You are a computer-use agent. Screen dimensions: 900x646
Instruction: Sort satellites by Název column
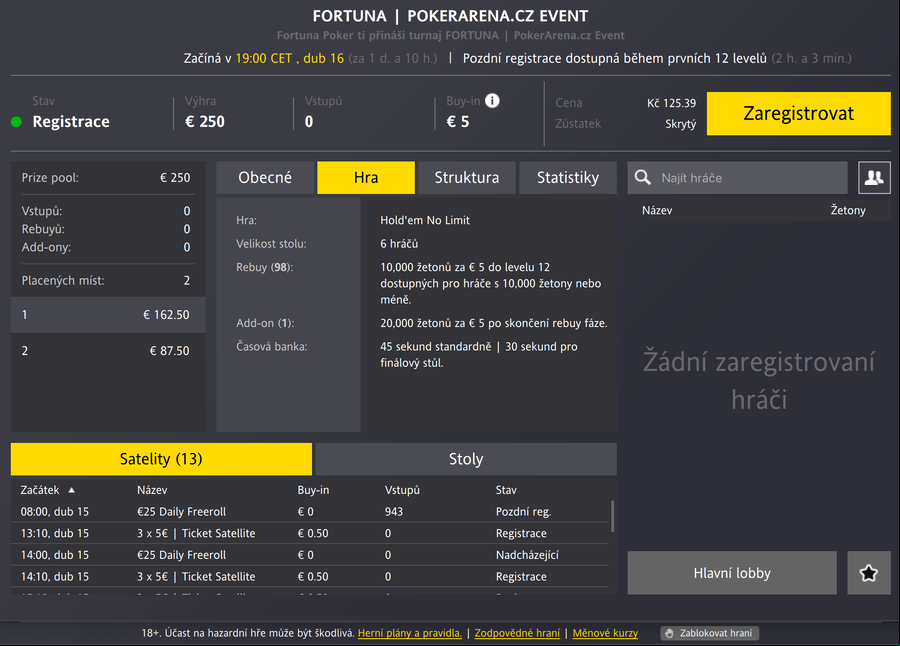pos(152,490)
